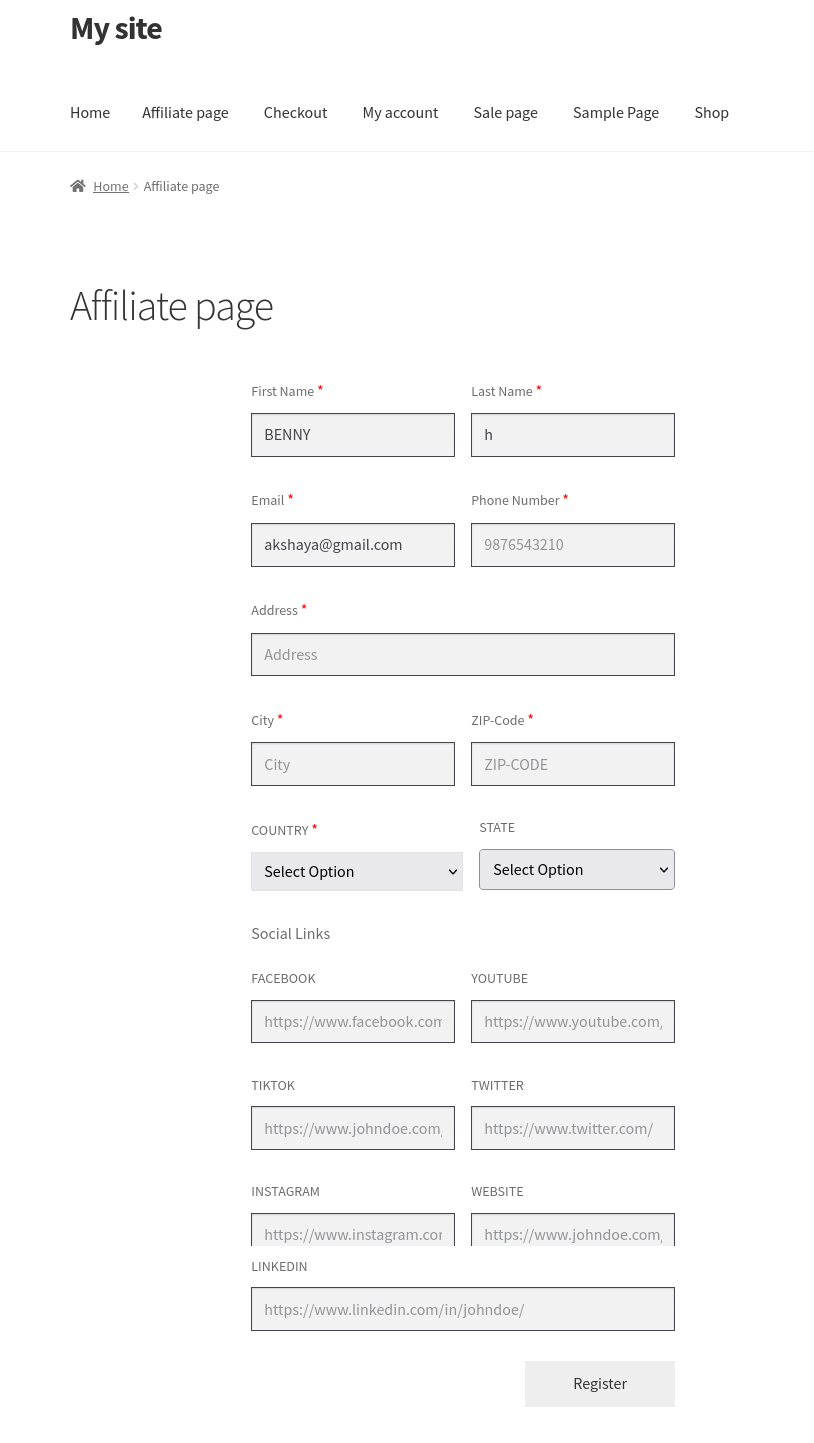The width and height of the screenshot is (814, 1443).
Task: Click the Twitter link field
Action: tap(572, 1128)
